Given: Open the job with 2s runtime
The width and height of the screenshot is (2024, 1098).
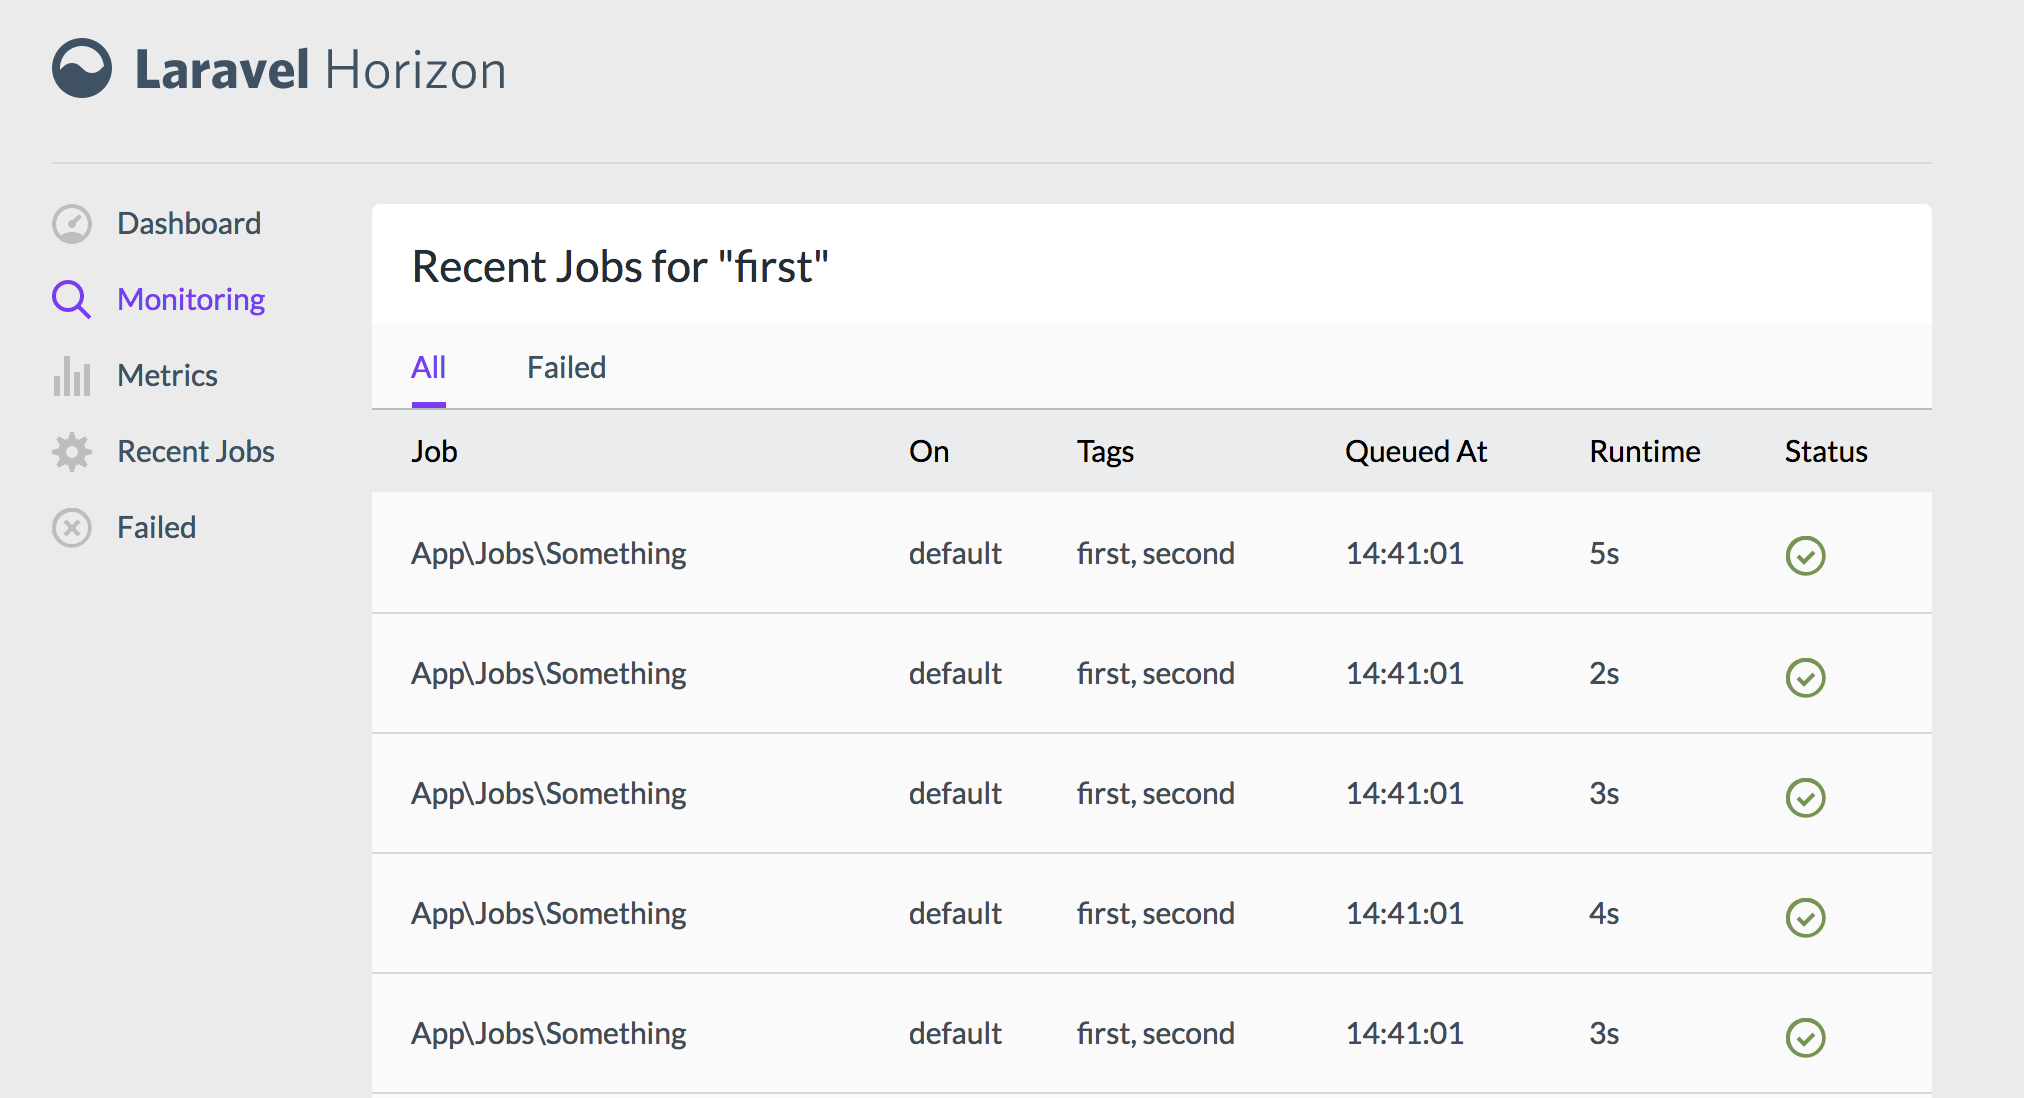Looking at the screenshot, I should tap(548, 673).
